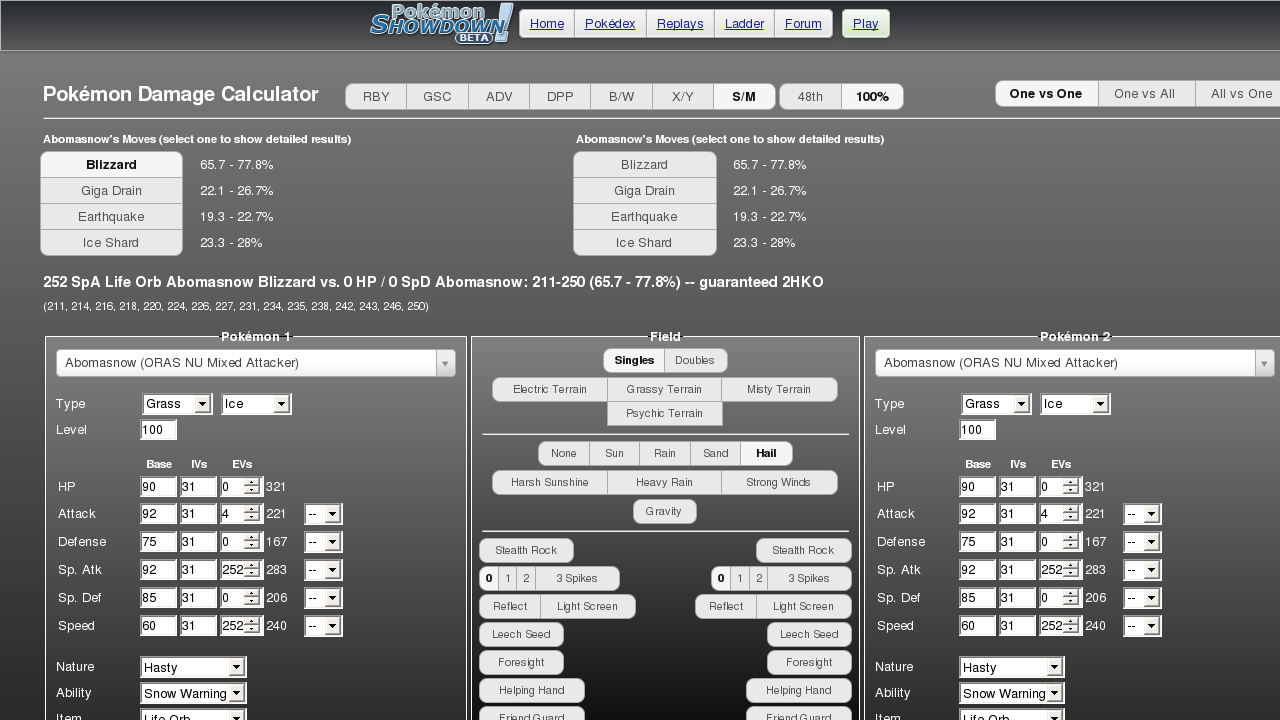This screenshot has height=720, width=1280.
Task: Open Pokémon 2 Sp. Atk boost dropdown
Action: tap(1143, 570)
